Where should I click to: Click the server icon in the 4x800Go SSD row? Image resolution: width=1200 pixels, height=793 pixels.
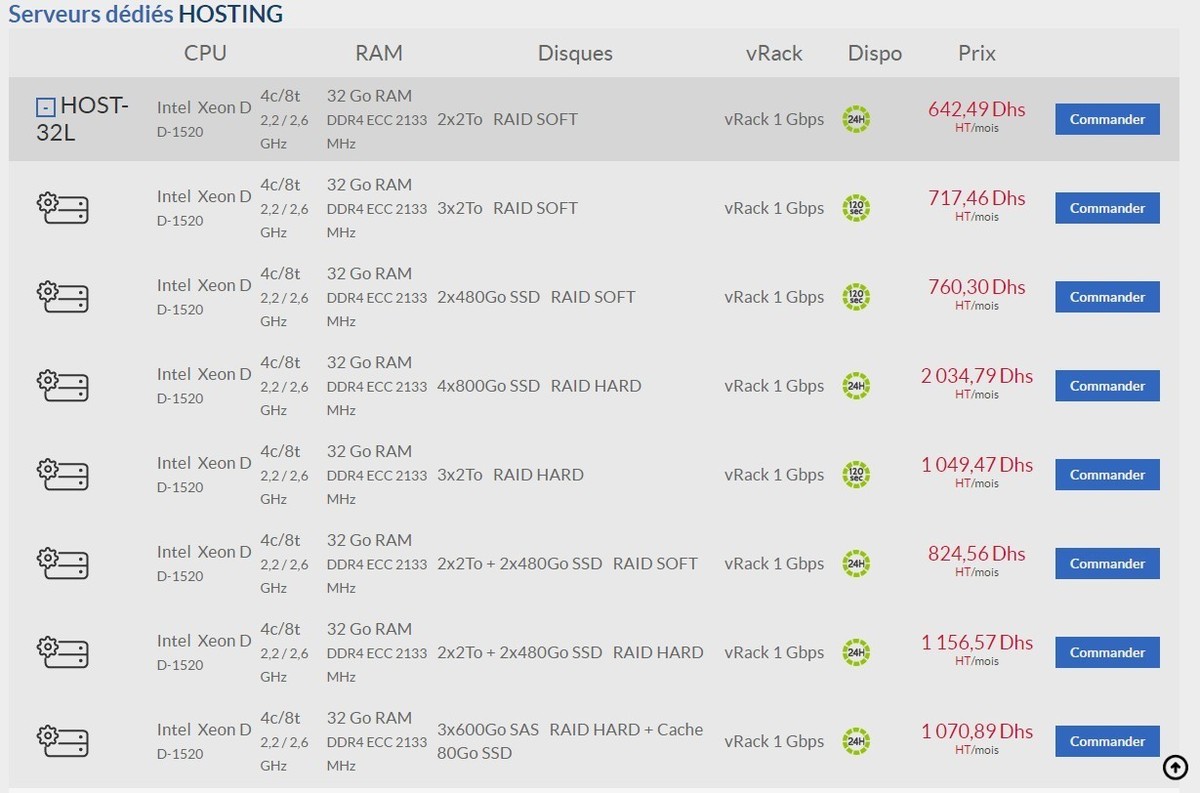[x=63, y=386]
